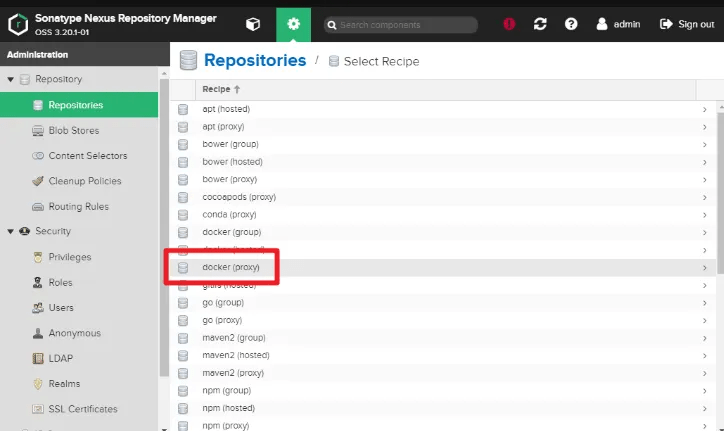724x431 pixels.
Task: Open Routing Rules in sidebar
Action: pyautogui.click(x=78, y=206)
